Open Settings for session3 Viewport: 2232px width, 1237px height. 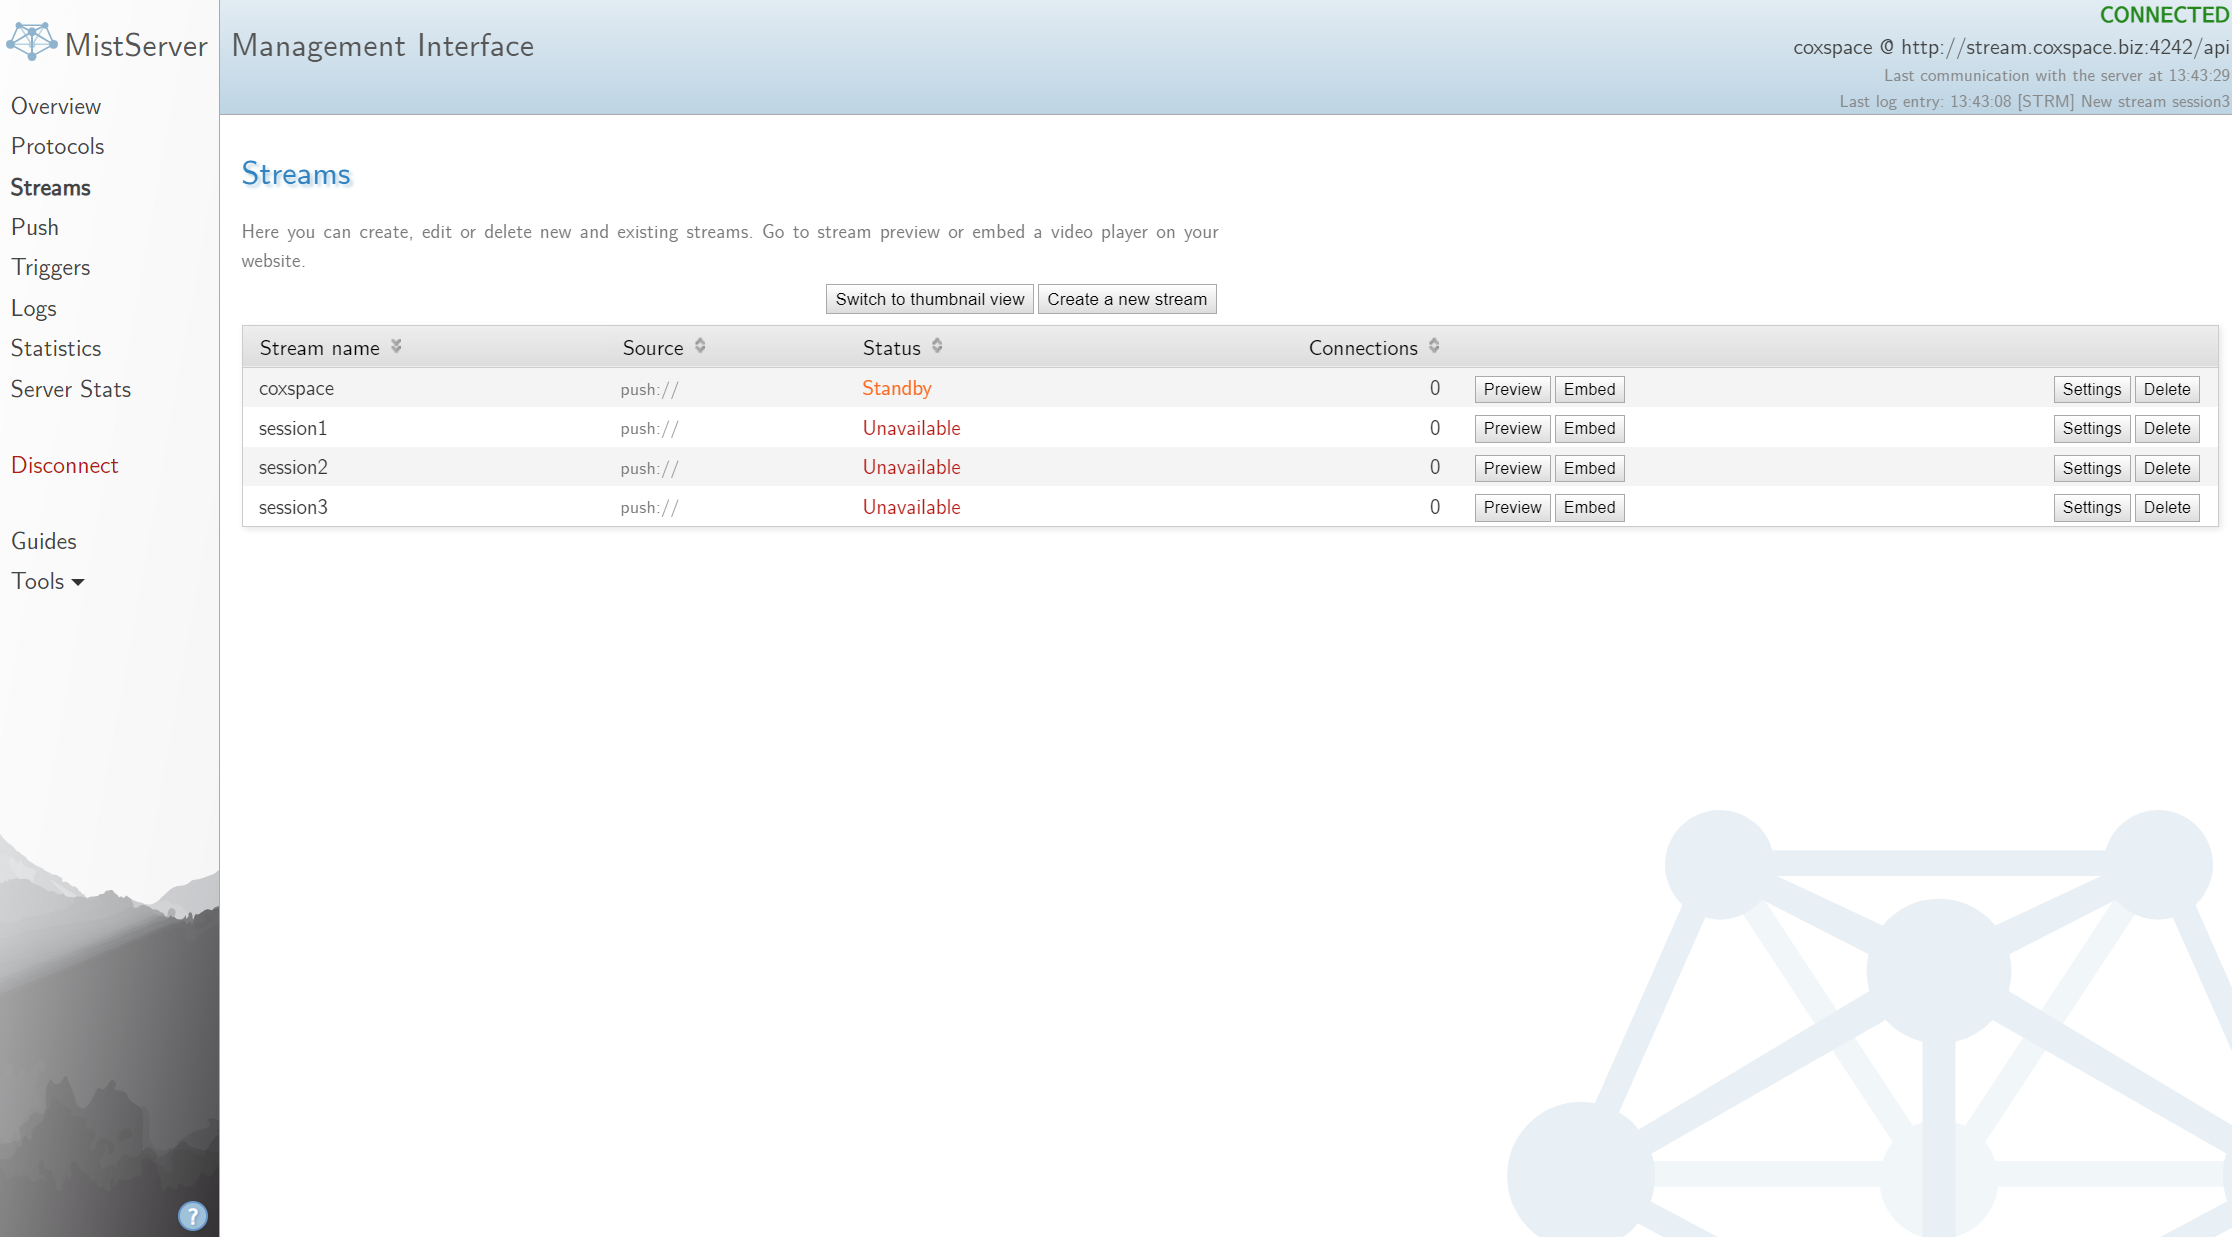2092,507
